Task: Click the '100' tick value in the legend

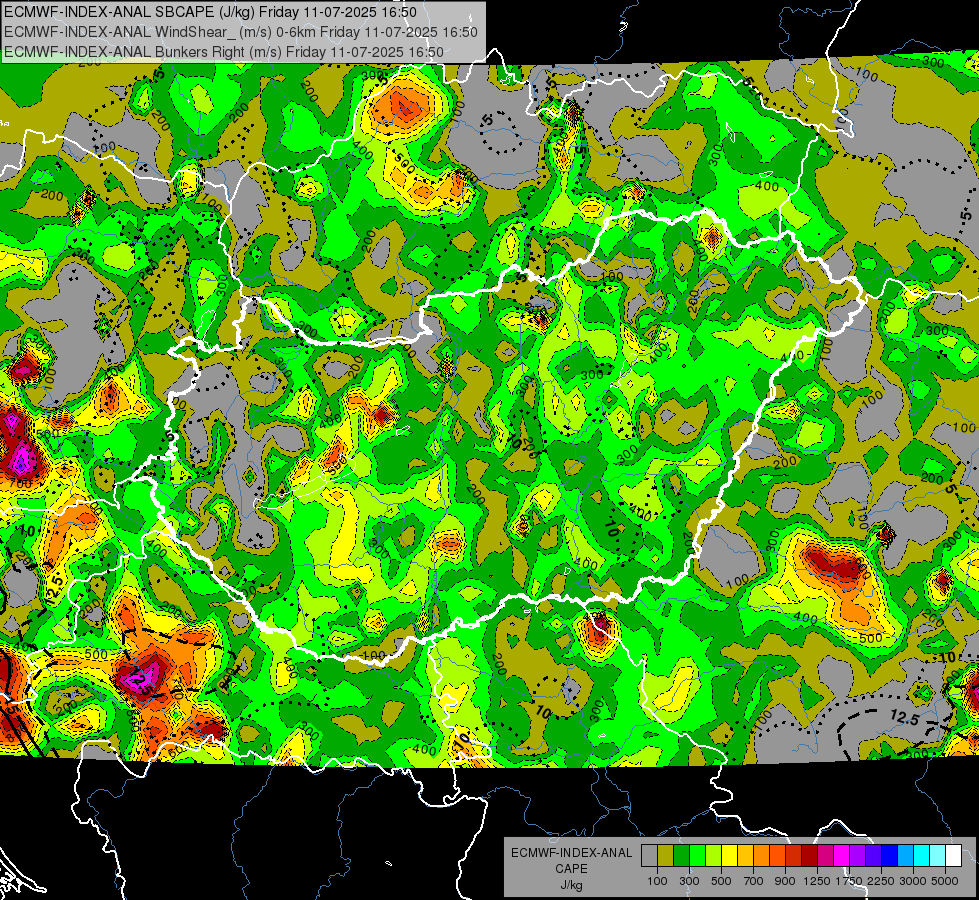Action: coord(657,881)
